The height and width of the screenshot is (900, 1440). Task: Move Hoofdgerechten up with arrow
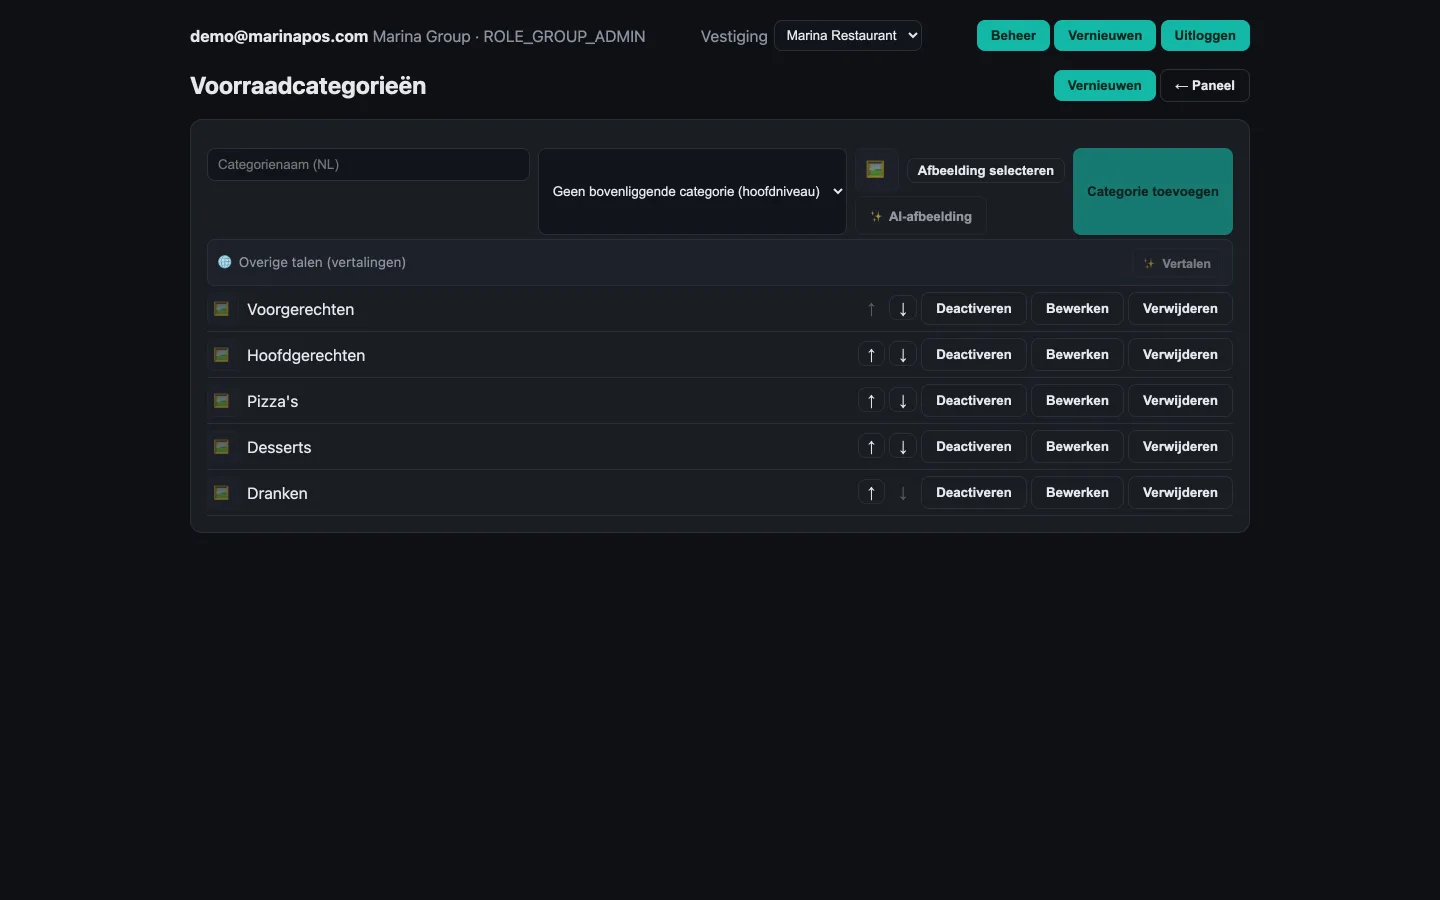click(x=871, y=355)
